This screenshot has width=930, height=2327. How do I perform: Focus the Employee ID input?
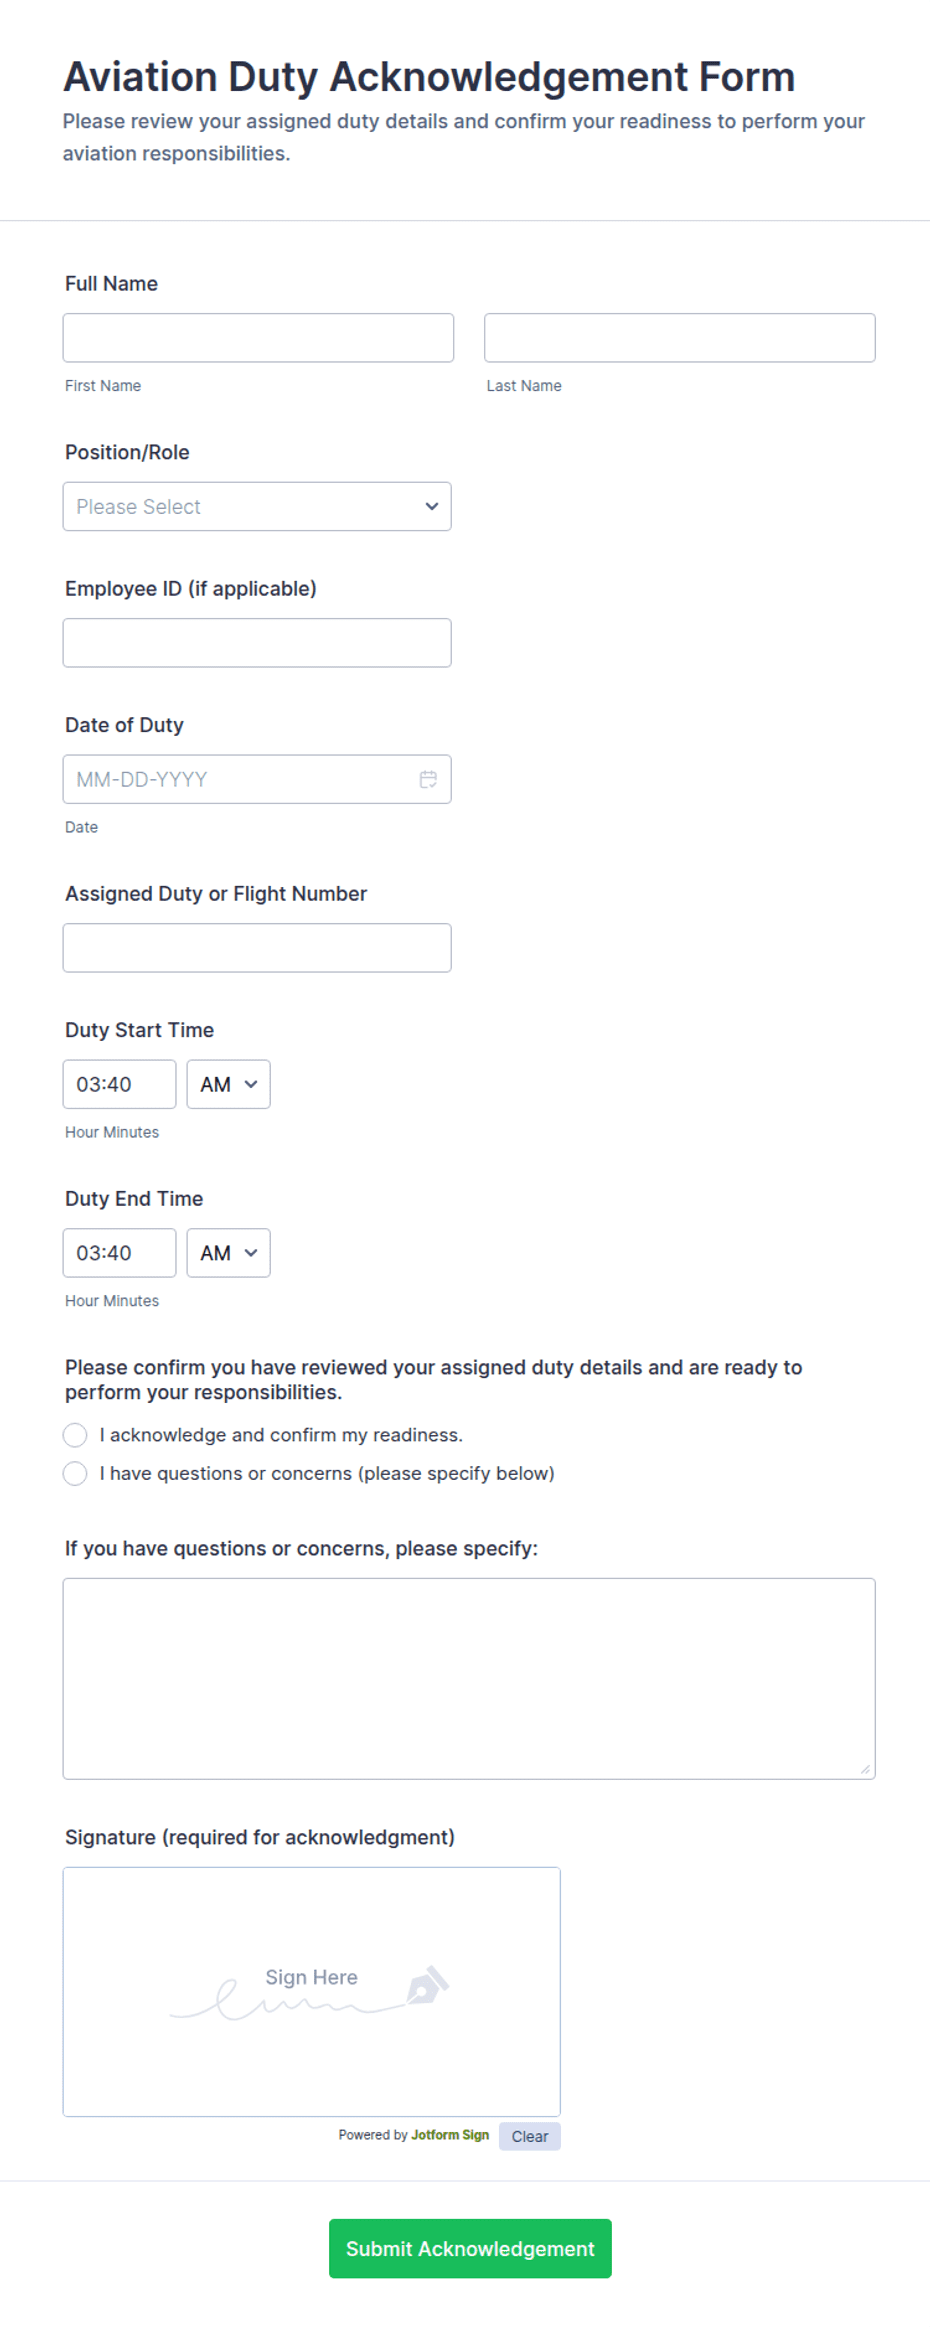pos(257,642)
